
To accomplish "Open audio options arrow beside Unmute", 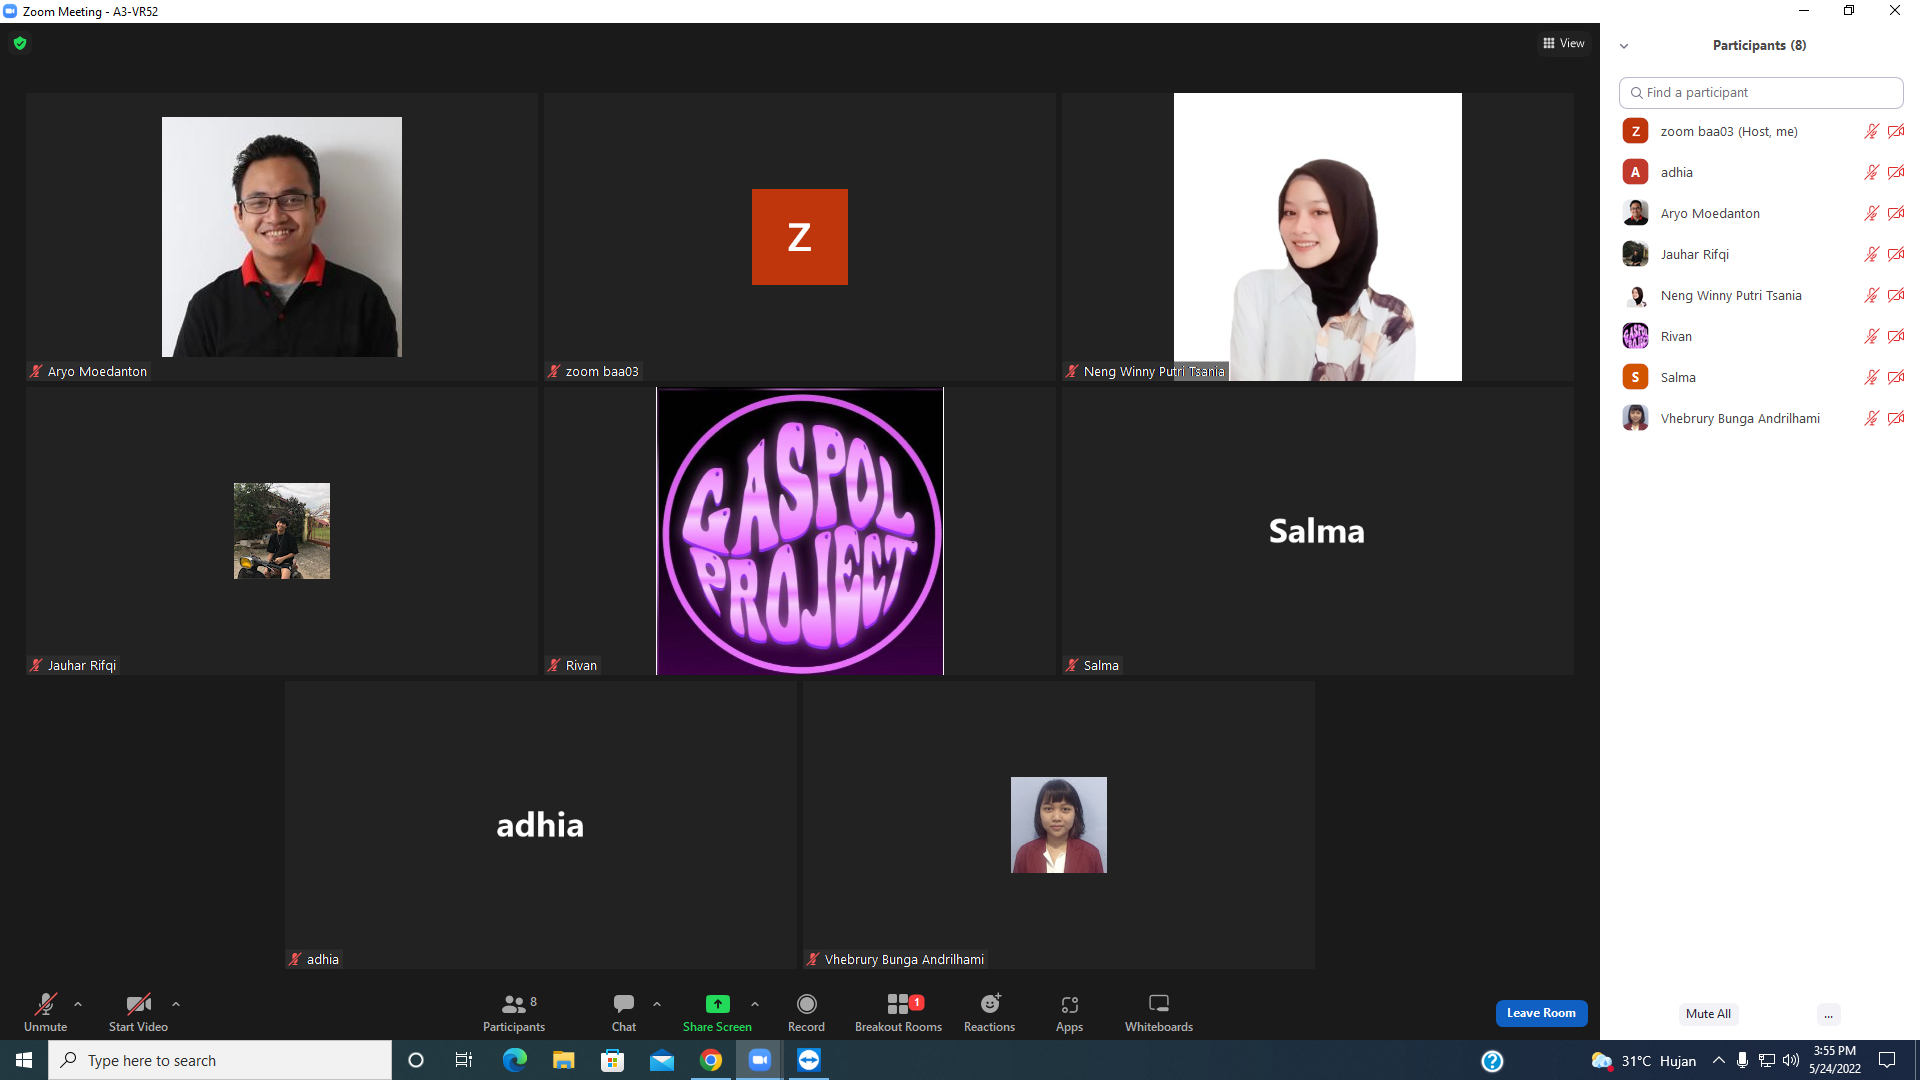I will (78, 1004).
